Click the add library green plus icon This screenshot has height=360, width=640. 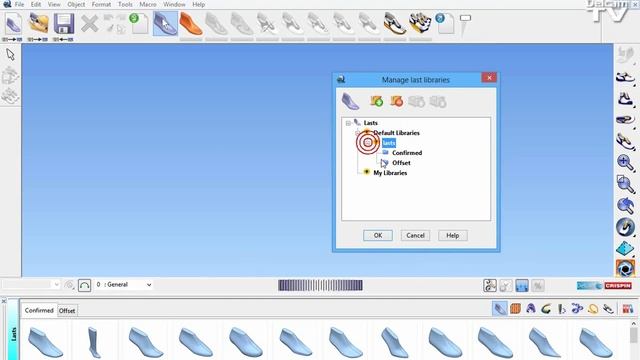tap(376, 101)
